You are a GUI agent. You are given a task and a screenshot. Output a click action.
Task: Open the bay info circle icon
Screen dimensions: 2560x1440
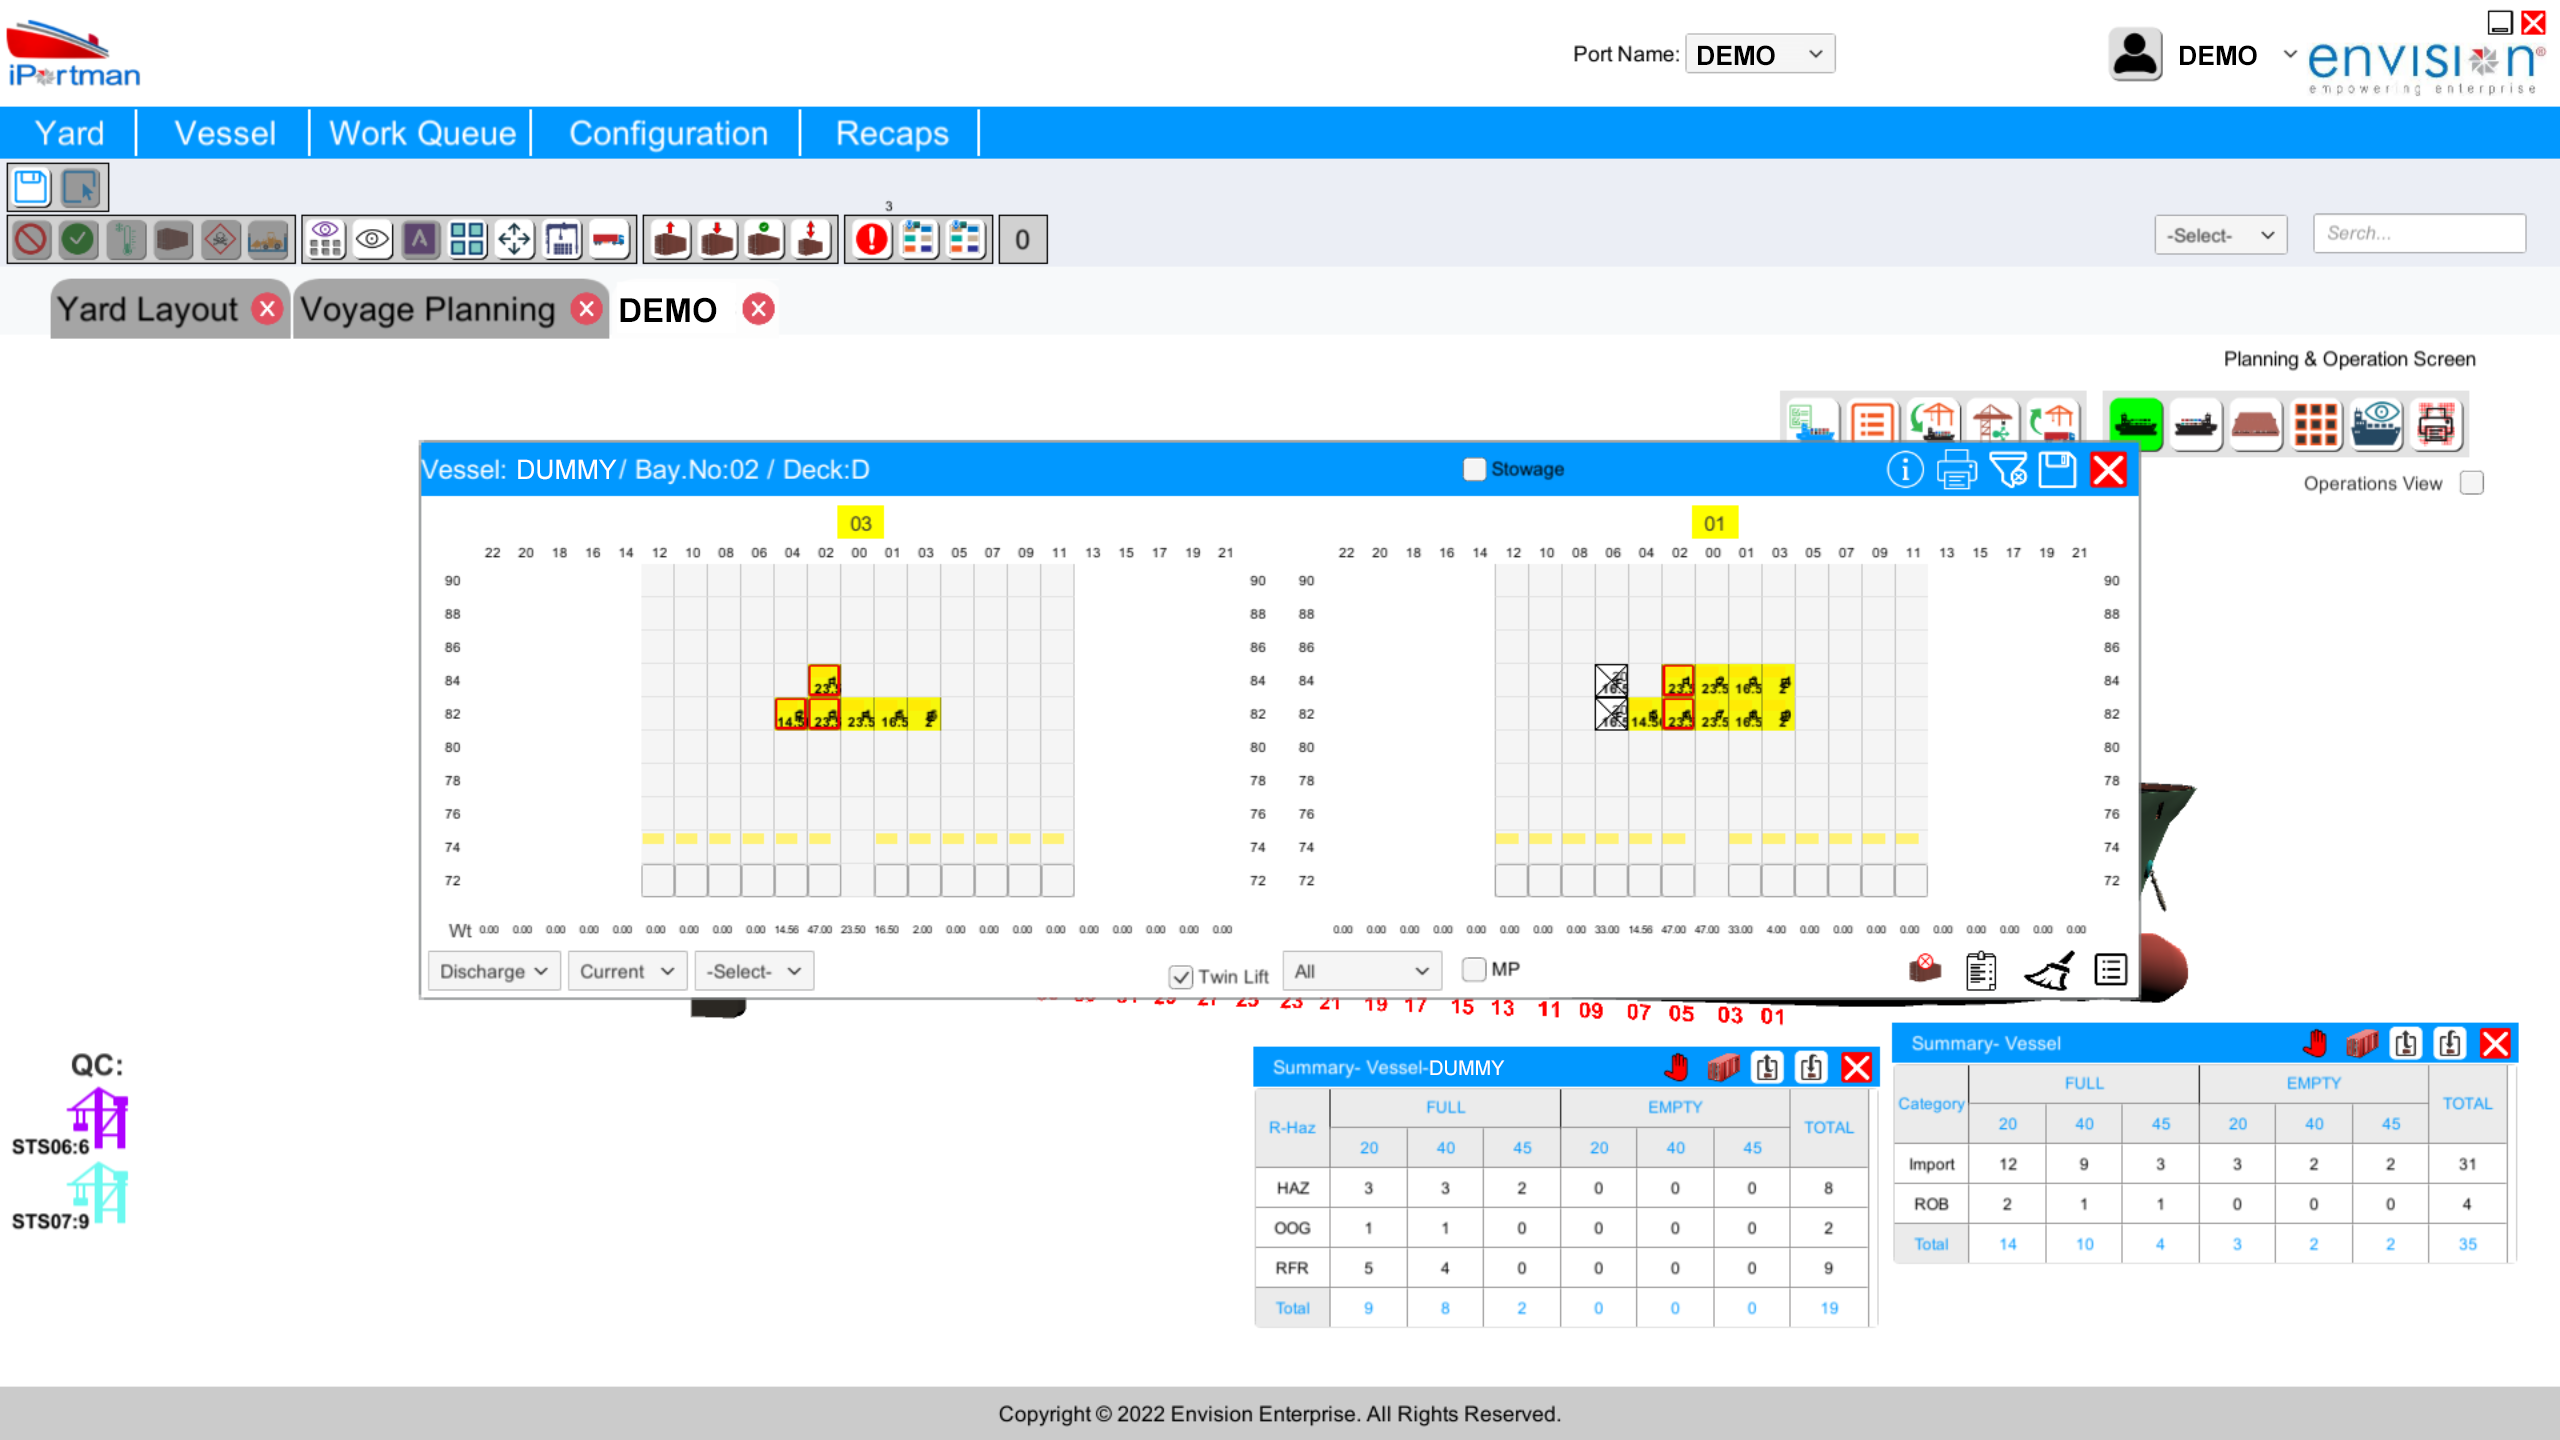point(1904,470)
